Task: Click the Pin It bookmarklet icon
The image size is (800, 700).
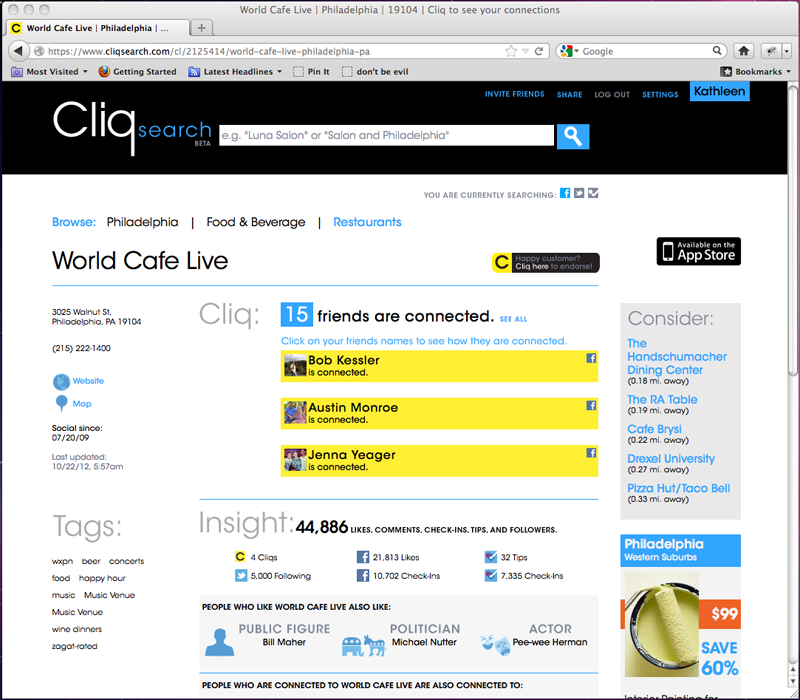Action: tap(296, 71)
